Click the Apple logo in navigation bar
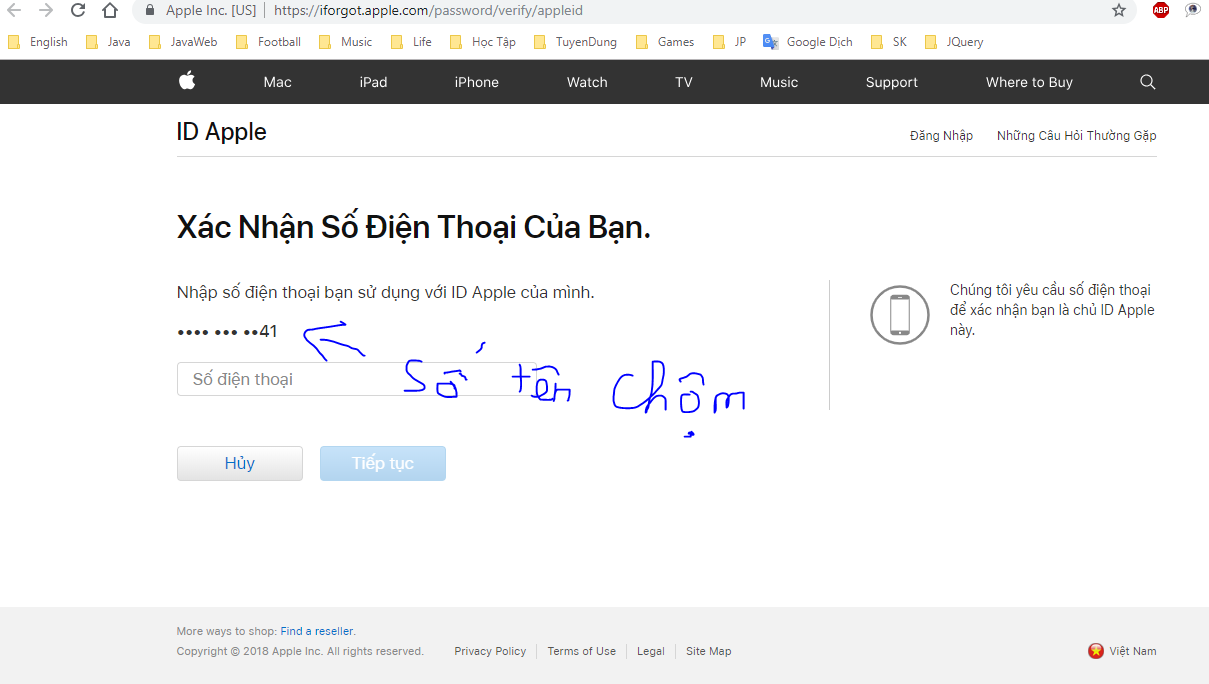The height and width of the screenshot is (684, 1209). click(187, 81)
